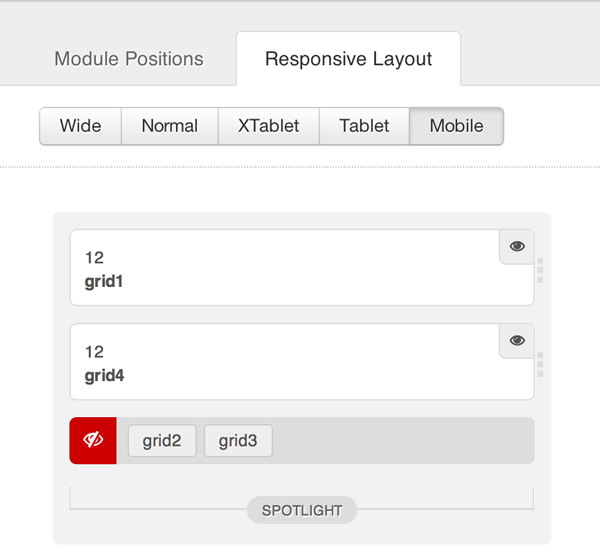Pick the Tablet layout button
This screenshot has height=560, width=600.
coord(364,126)
